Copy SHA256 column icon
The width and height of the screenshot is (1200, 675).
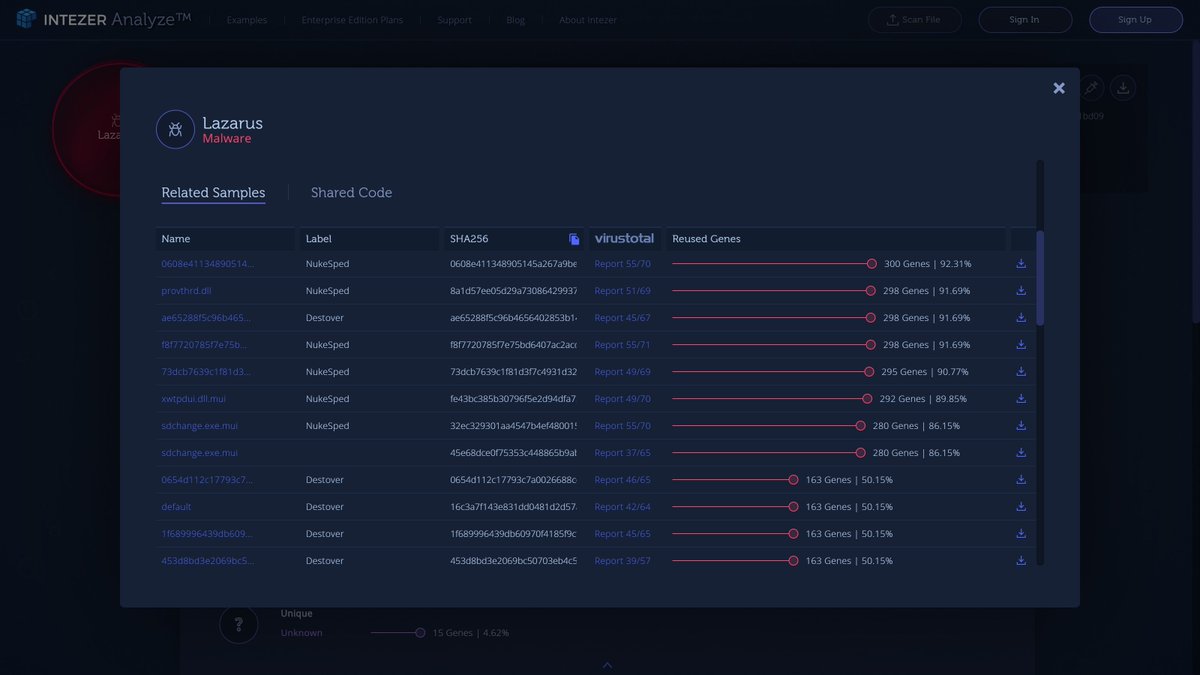[574, 239]
